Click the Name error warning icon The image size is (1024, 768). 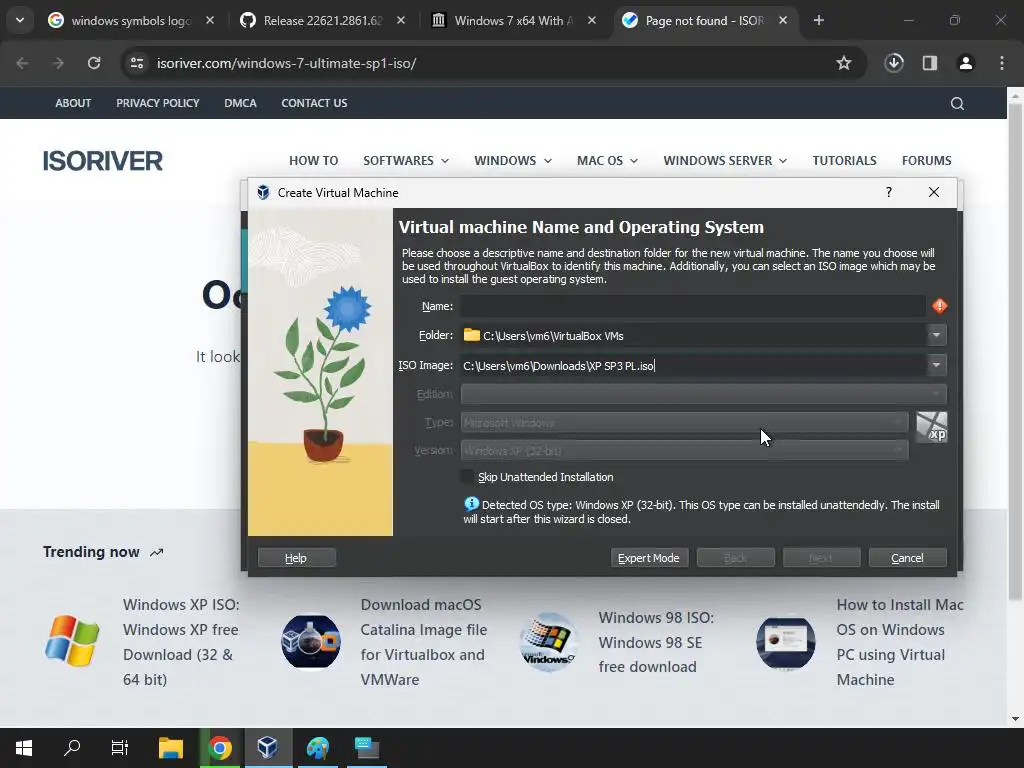[x=939, y=306]
